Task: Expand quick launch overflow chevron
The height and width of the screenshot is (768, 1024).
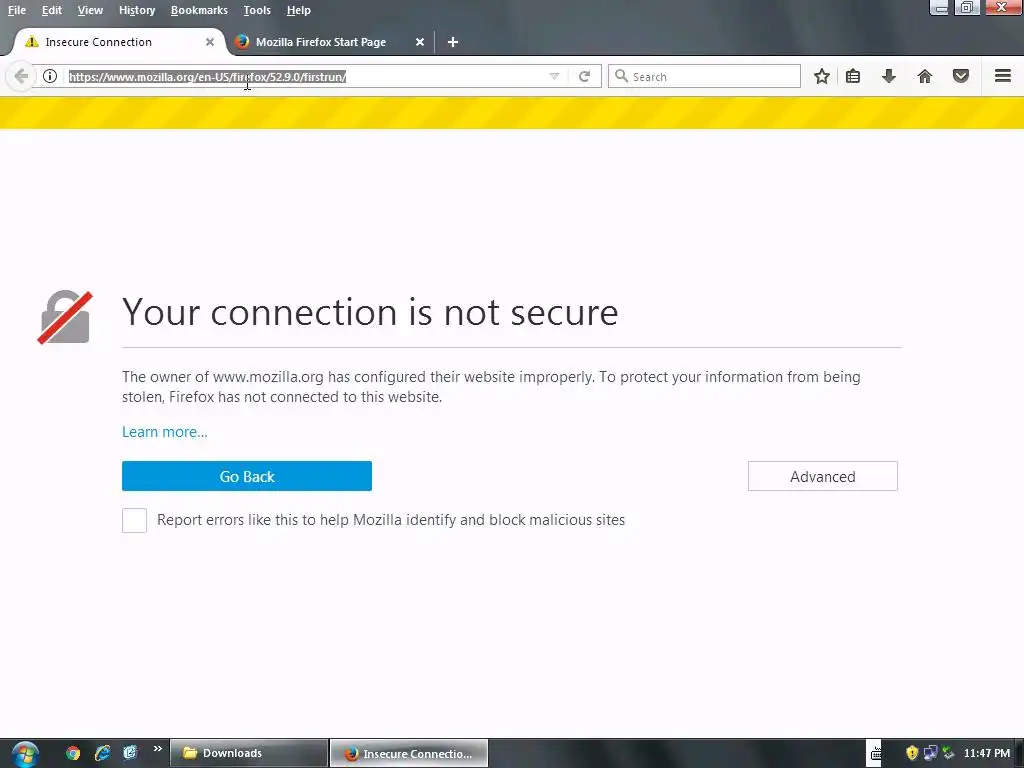Action: tap(157, 749)
